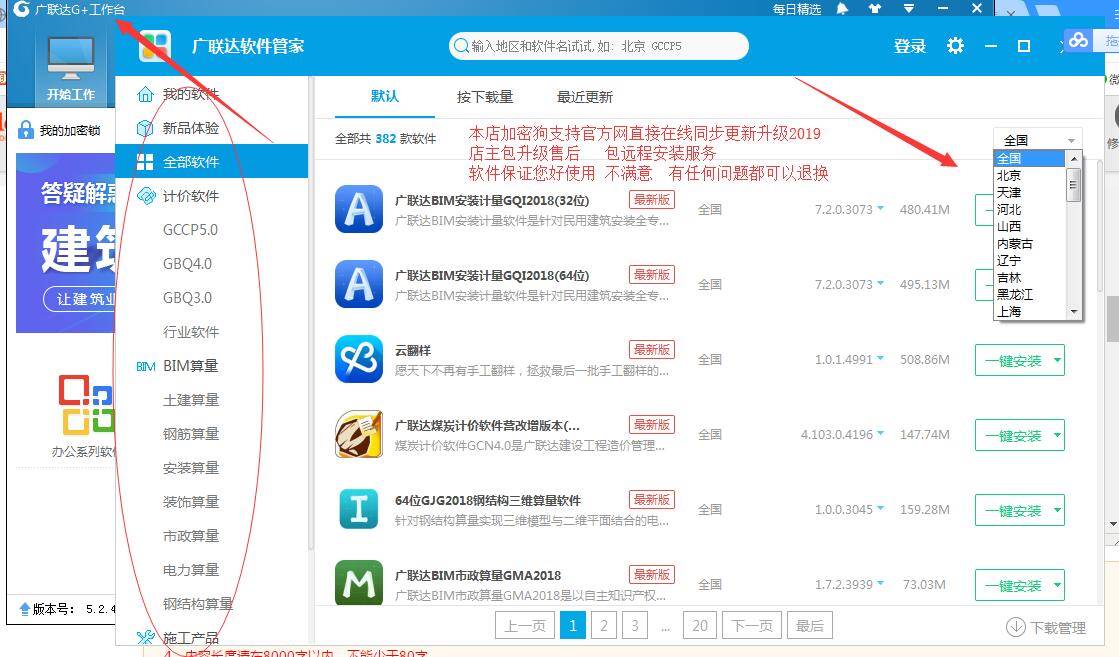Click the notification bell icon in title bar
This screenshot has width=1119, height=657.
842,9
